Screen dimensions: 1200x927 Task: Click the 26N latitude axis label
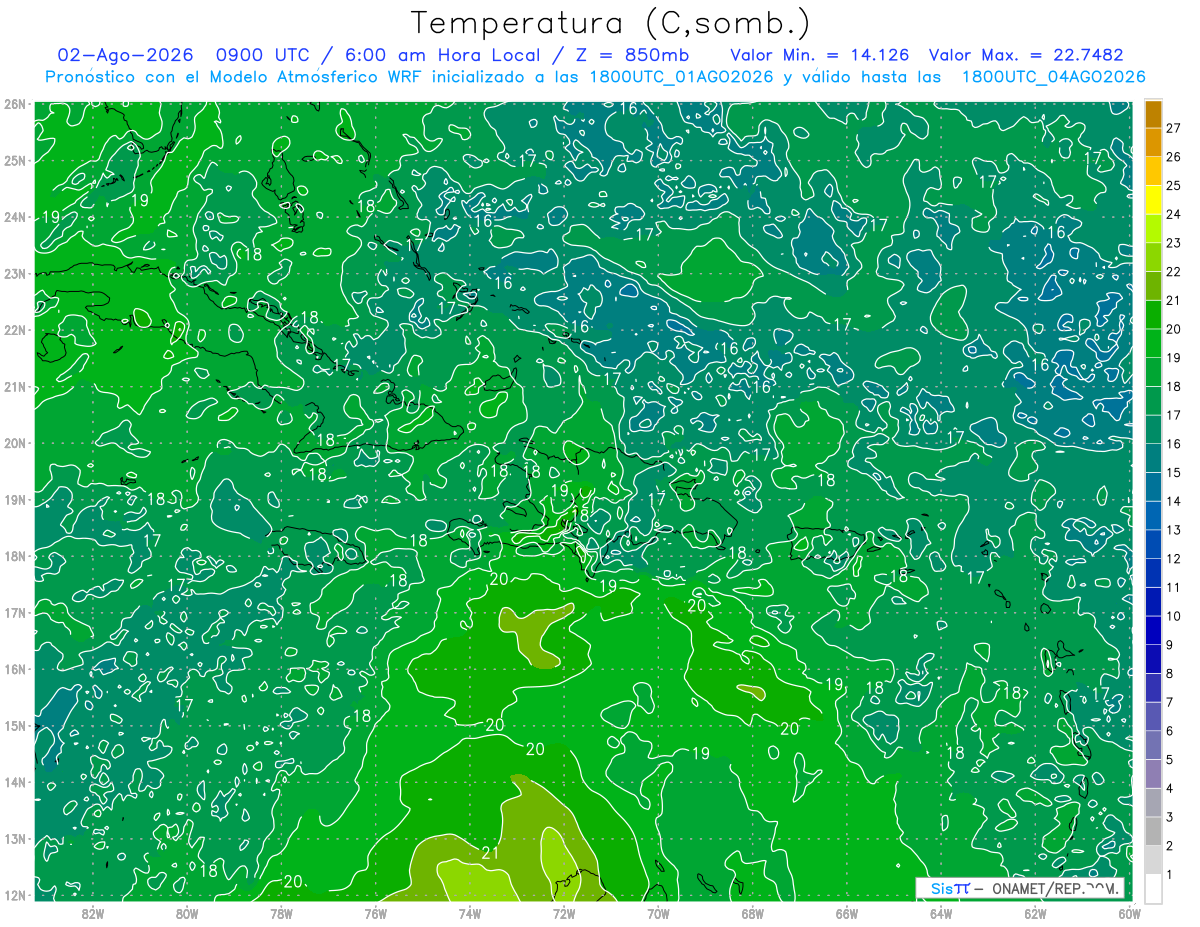[15, 104]
